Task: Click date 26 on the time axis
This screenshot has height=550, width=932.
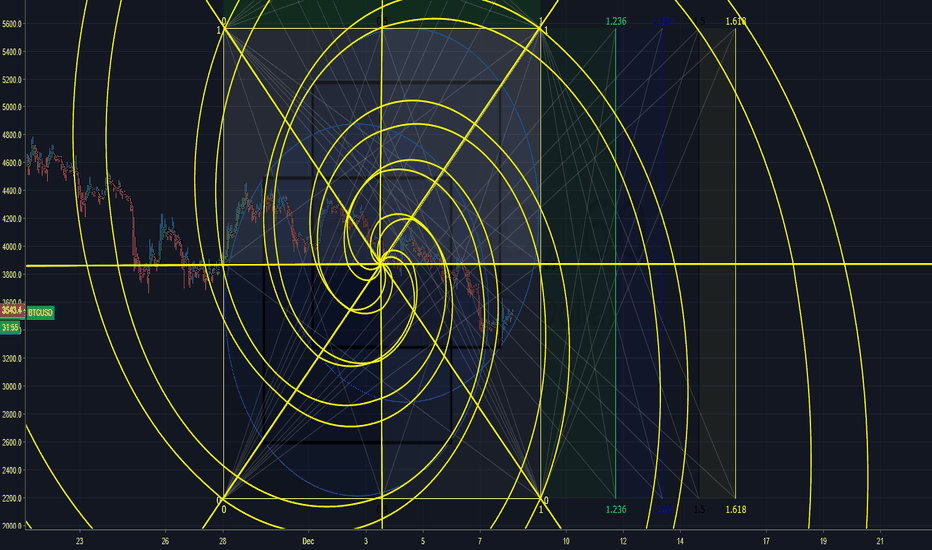Action: [x=165, y=542]
